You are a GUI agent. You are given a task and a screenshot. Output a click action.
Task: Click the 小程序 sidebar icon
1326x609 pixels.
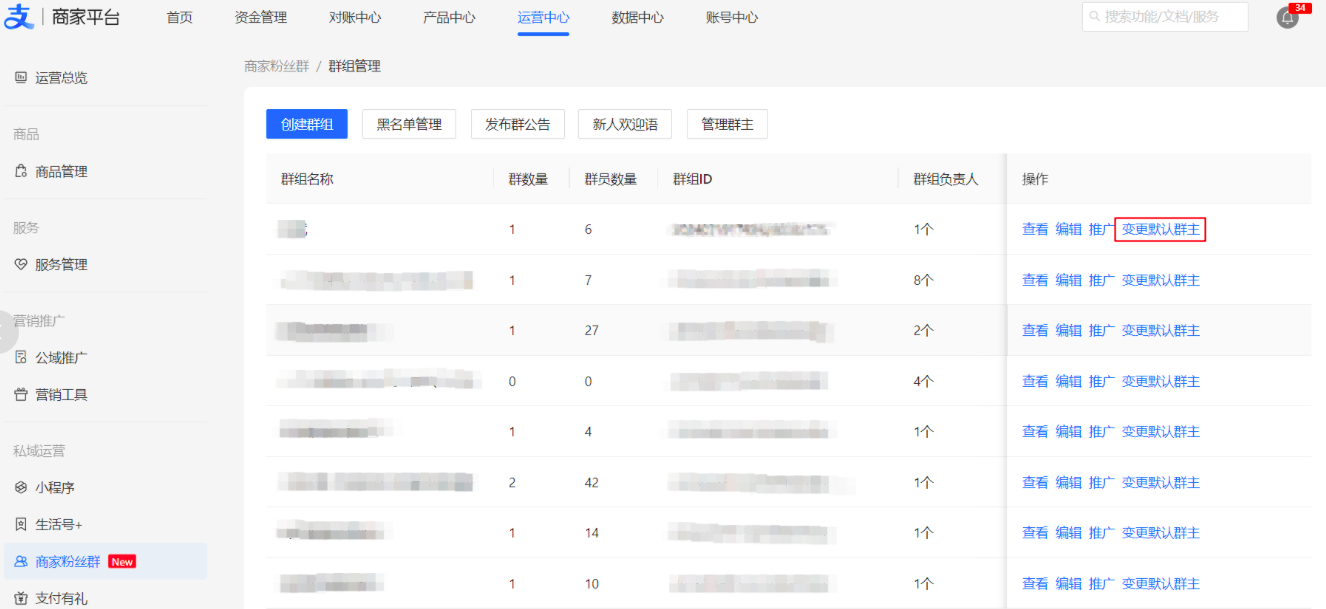(x=21, y=487)
